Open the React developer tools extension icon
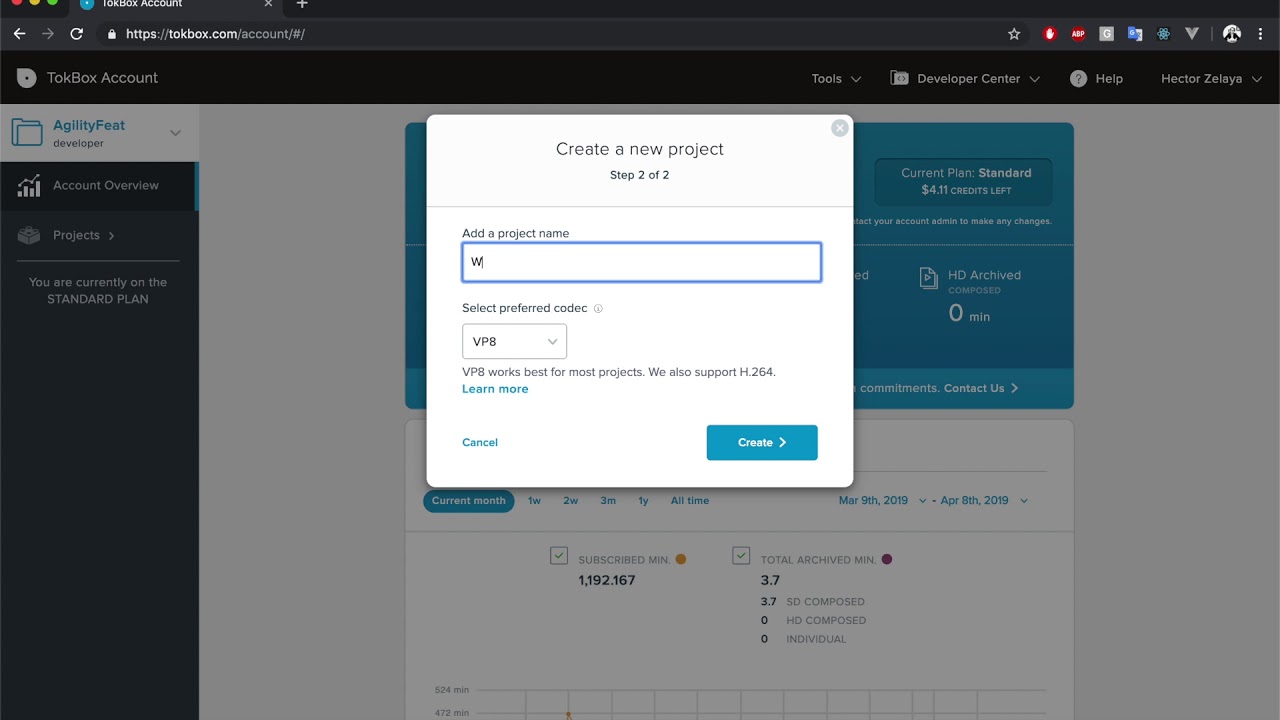Image resolution: width=1280 pixels, height=720 pixels. [x=1163, y=34]
